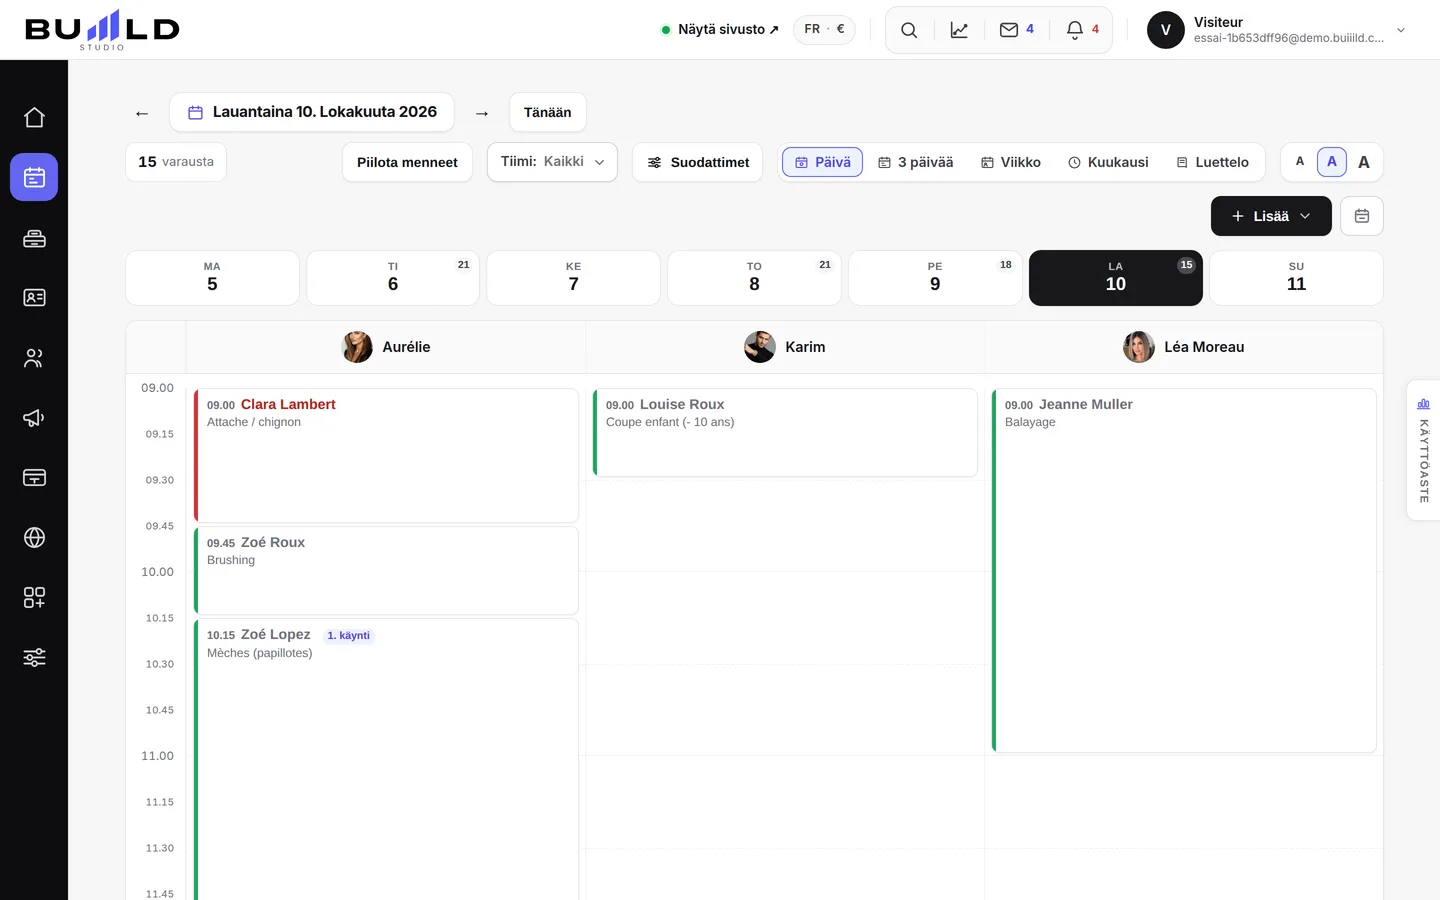Open the Näytä sivusto link
The image size is (1440, 900).
click(720, 30)
